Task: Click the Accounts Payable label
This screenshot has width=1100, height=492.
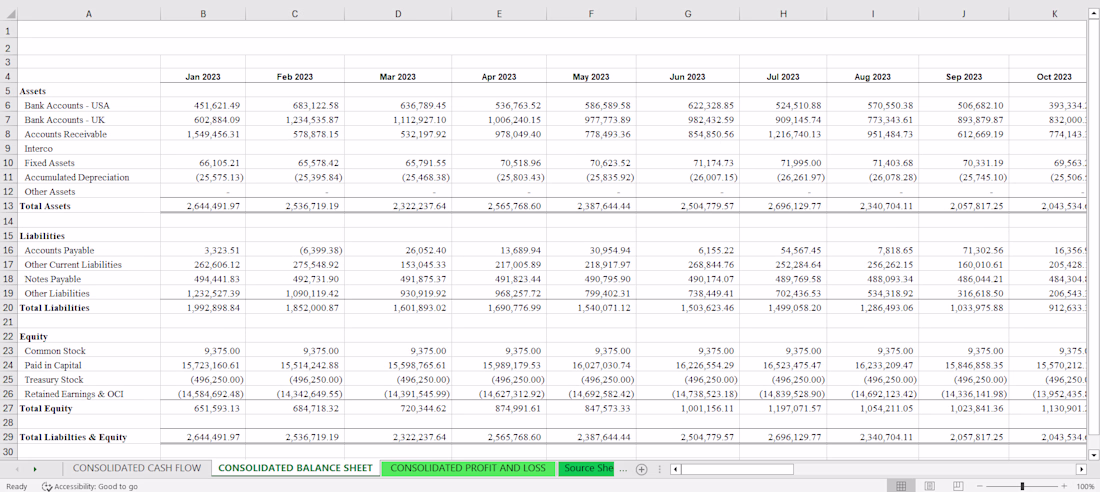Action: (59, 250)
